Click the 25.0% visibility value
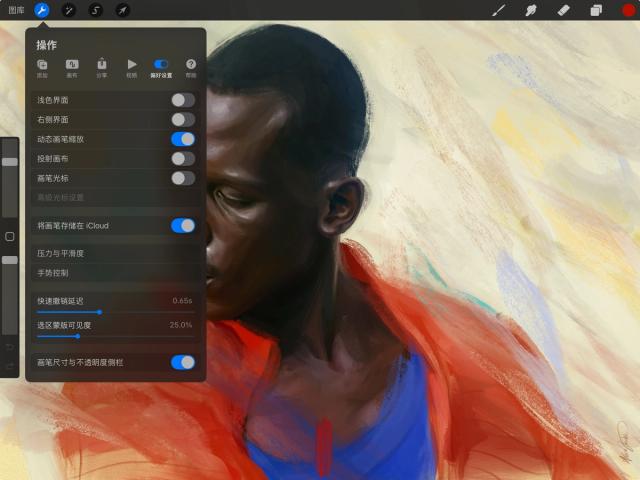640x480 pixels. coord(181,325)
